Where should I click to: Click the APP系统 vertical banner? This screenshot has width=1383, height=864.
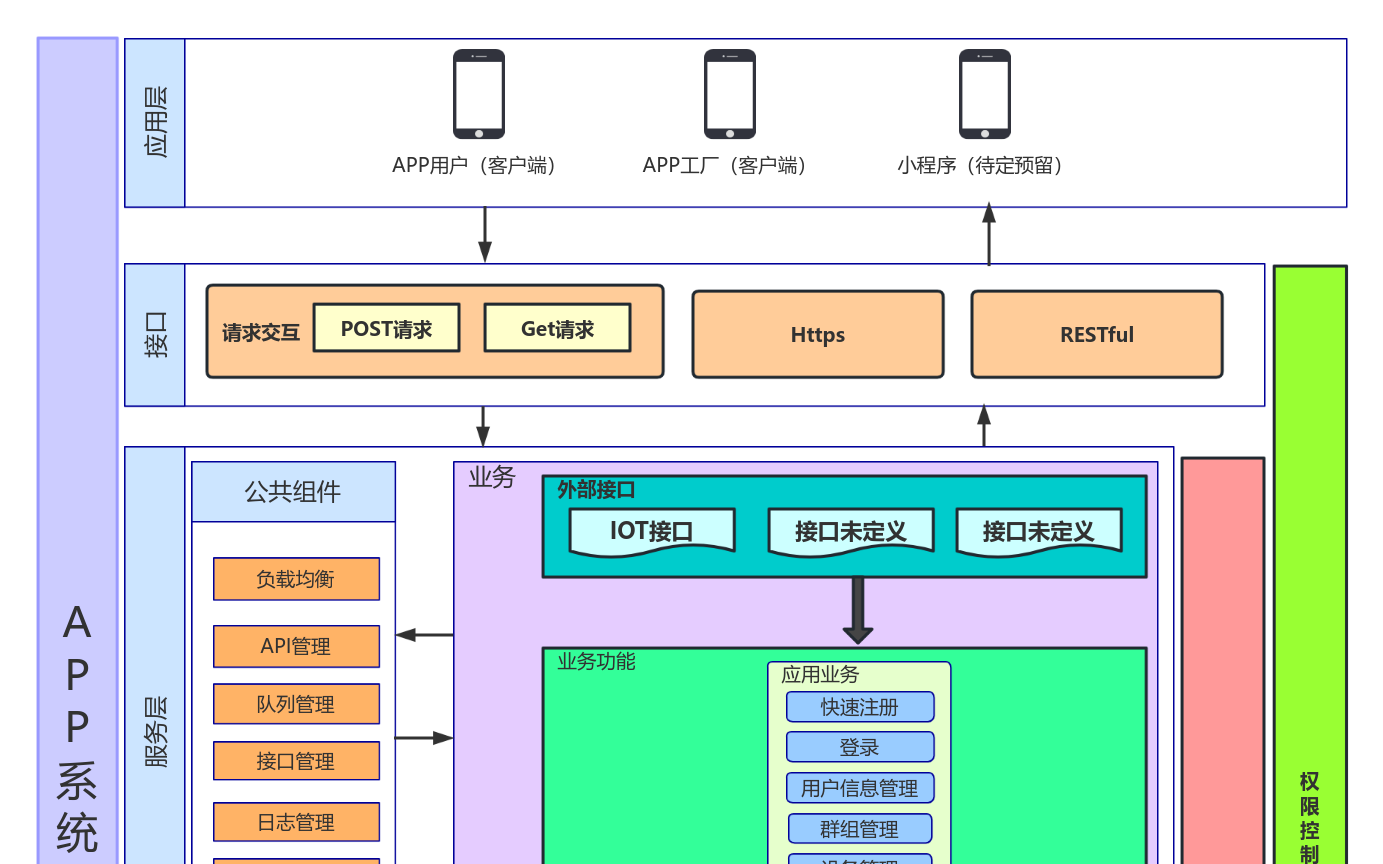[x=78, y=451]
